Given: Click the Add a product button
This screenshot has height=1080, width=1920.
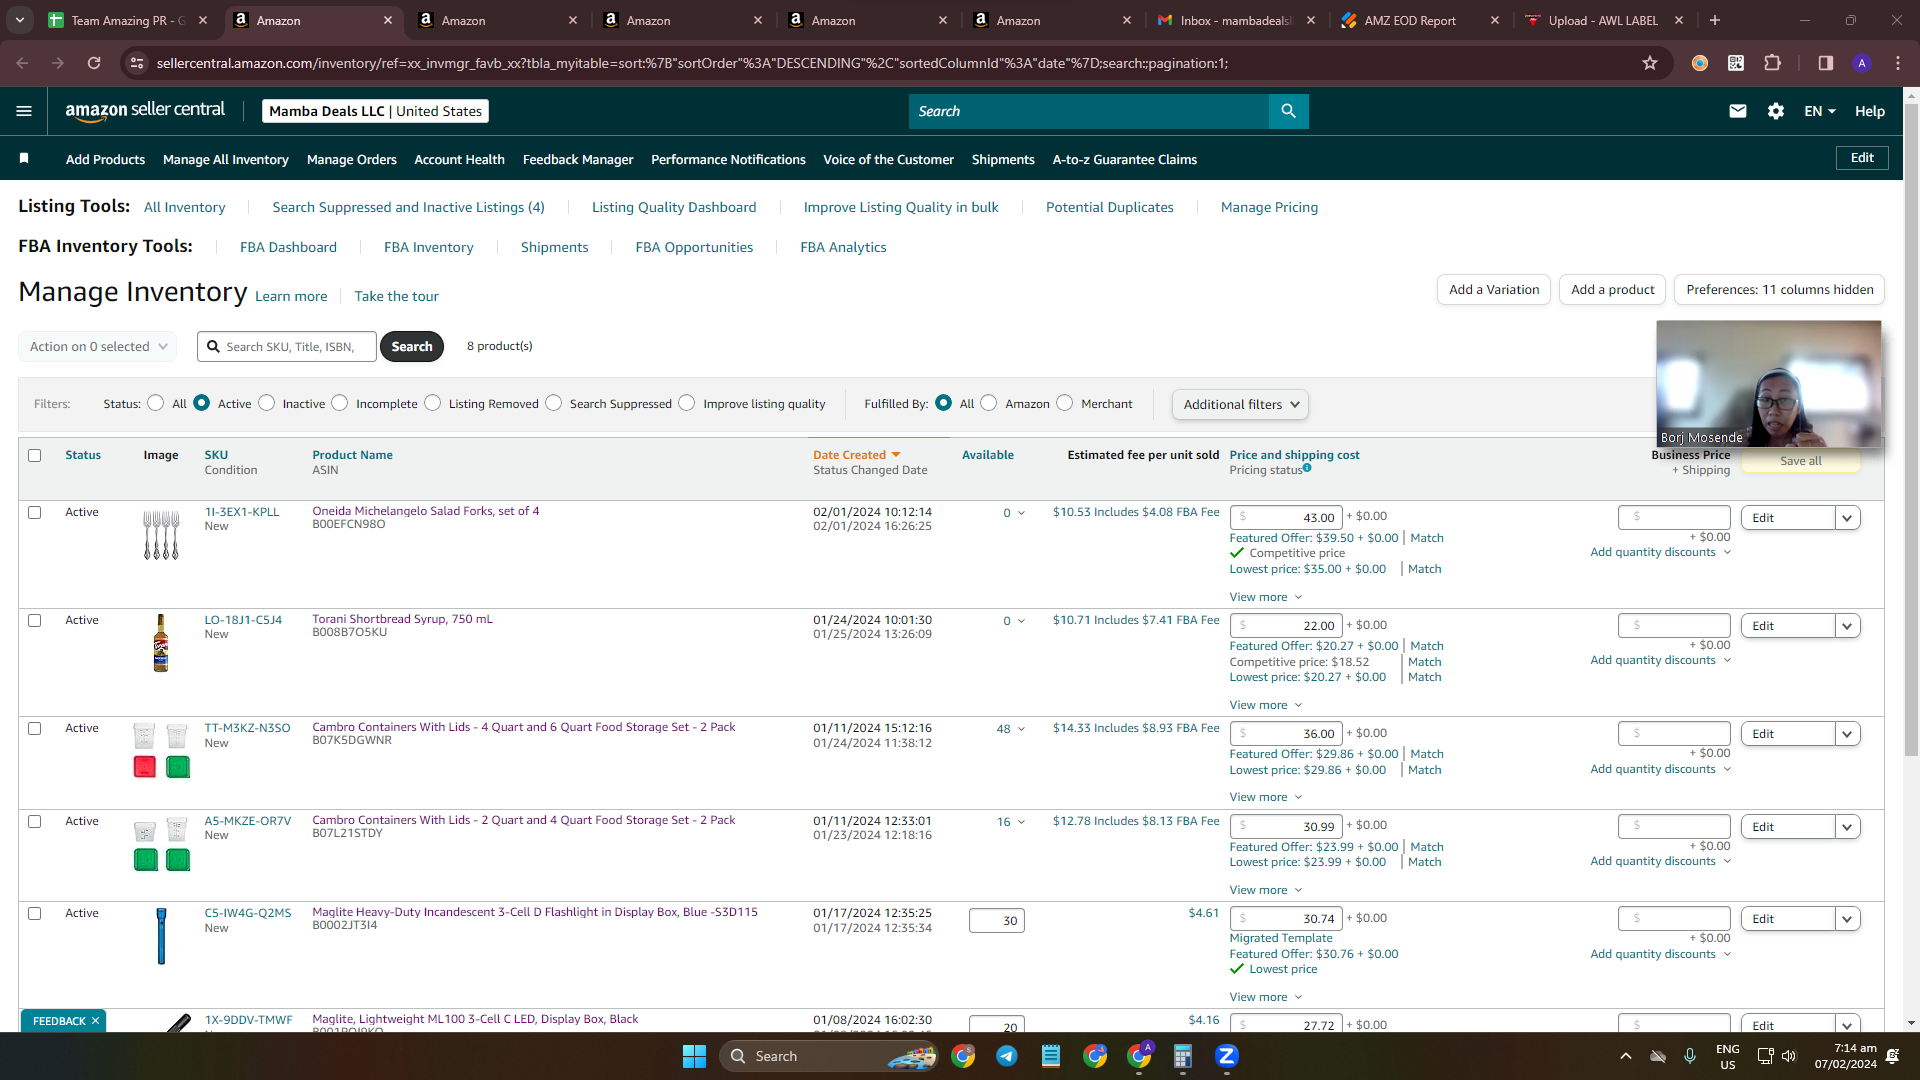Looking at the screenshot, I should [1613, 290].
